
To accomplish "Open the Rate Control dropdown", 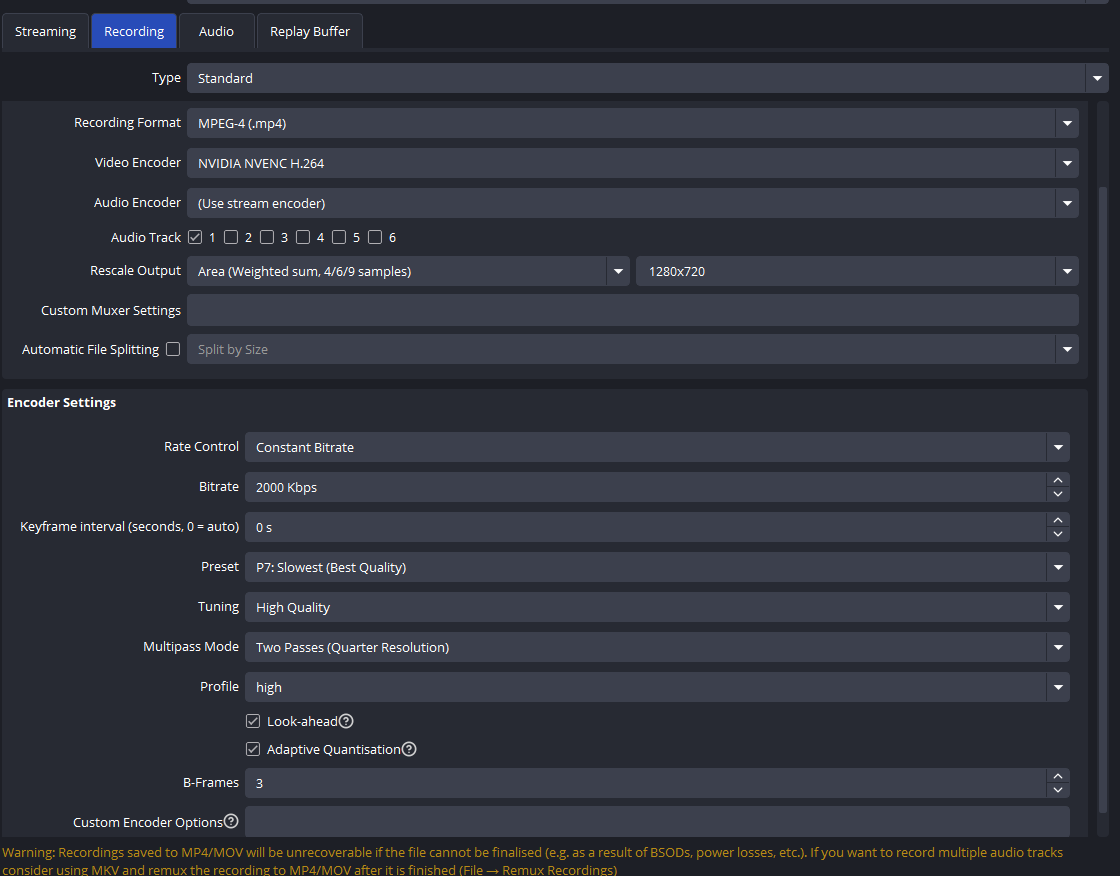I will point(657,447).
